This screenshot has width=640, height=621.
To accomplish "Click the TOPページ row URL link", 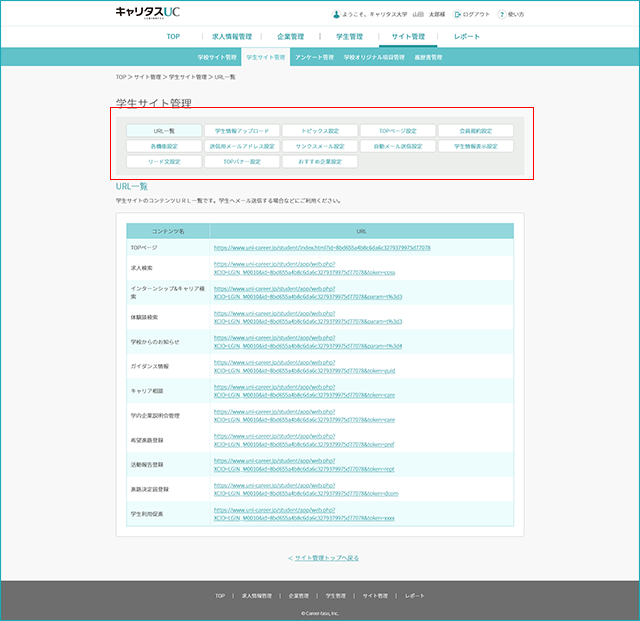I will [322, 248].
